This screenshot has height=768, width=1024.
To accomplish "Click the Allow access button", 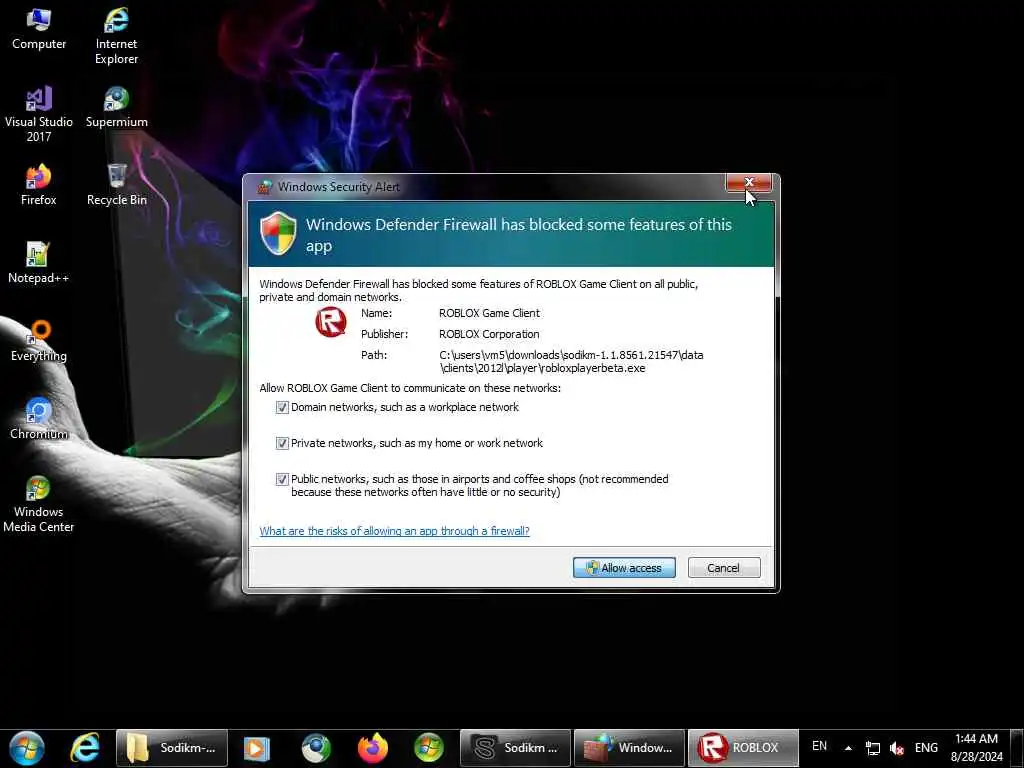I will 624,568.
